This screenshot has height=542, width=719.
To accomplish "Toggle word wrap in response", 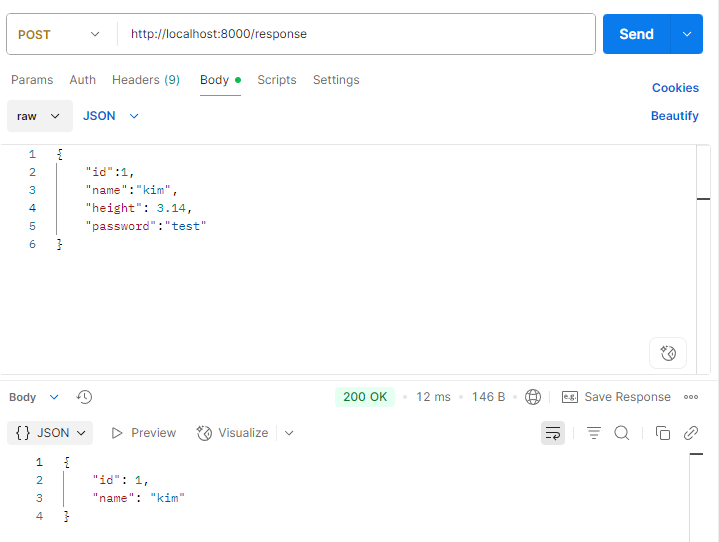I will tap(553, 433).
